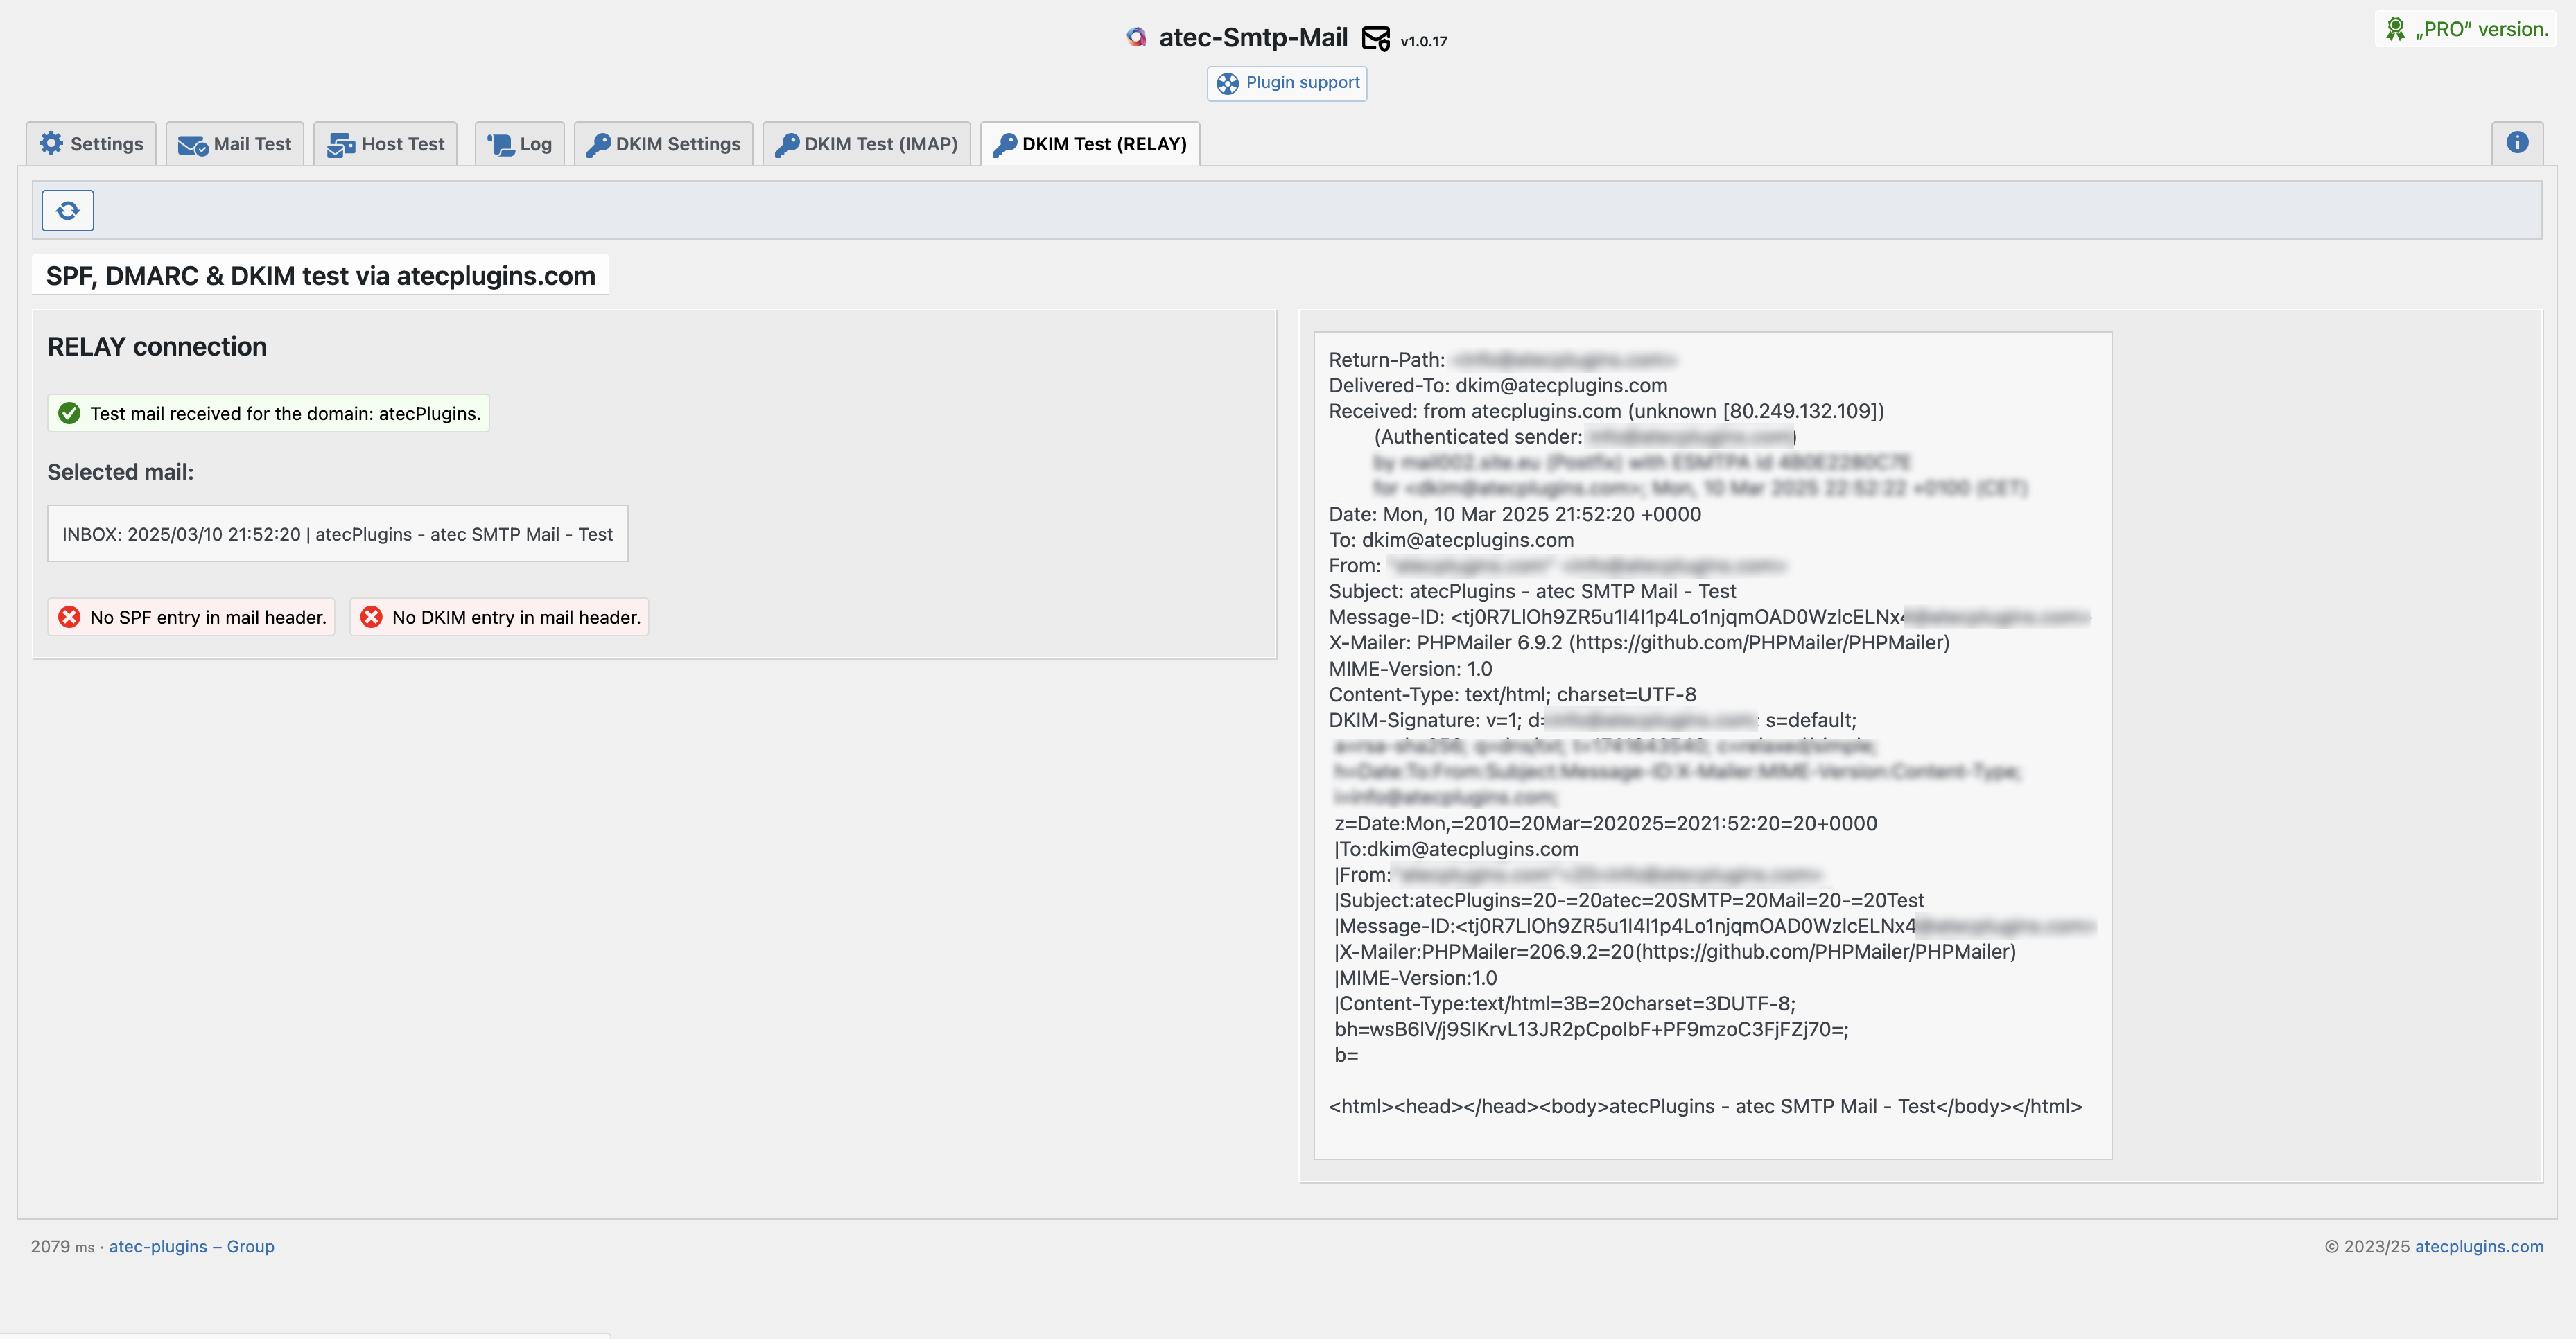Image resolution: width=2576 pixels, height=1339 pixels.
Task: Click green checkmark for test mail received
Action: tap(69, 413)
